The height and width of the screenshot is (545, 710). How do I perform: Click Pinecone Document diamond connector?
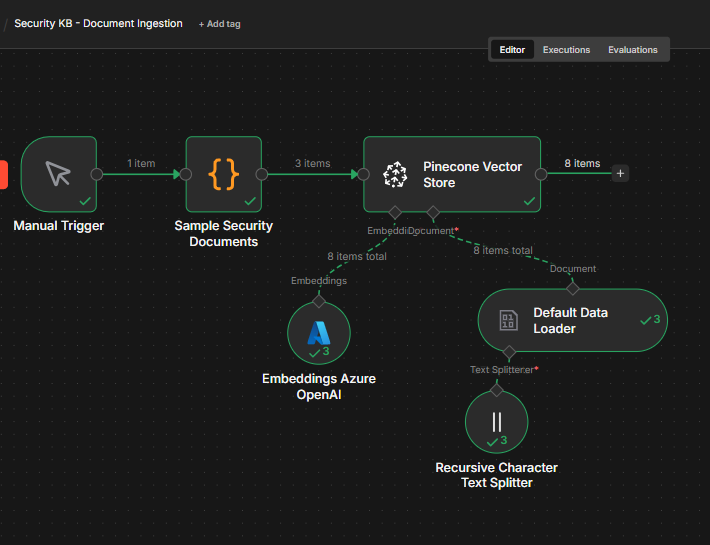click(x=433, y=212)
